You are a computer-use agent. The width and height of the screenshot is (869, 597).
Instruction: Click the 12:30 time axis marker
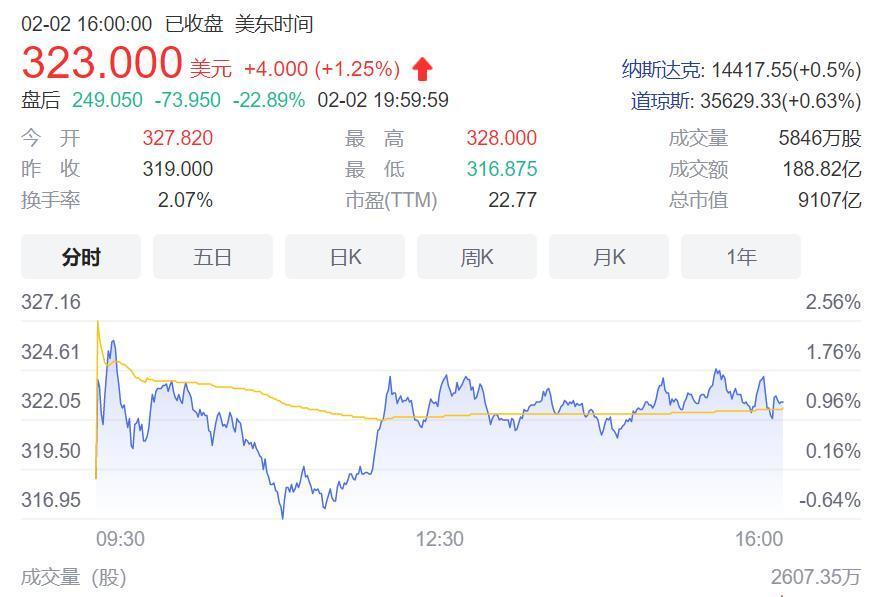(x=439, y=539)
